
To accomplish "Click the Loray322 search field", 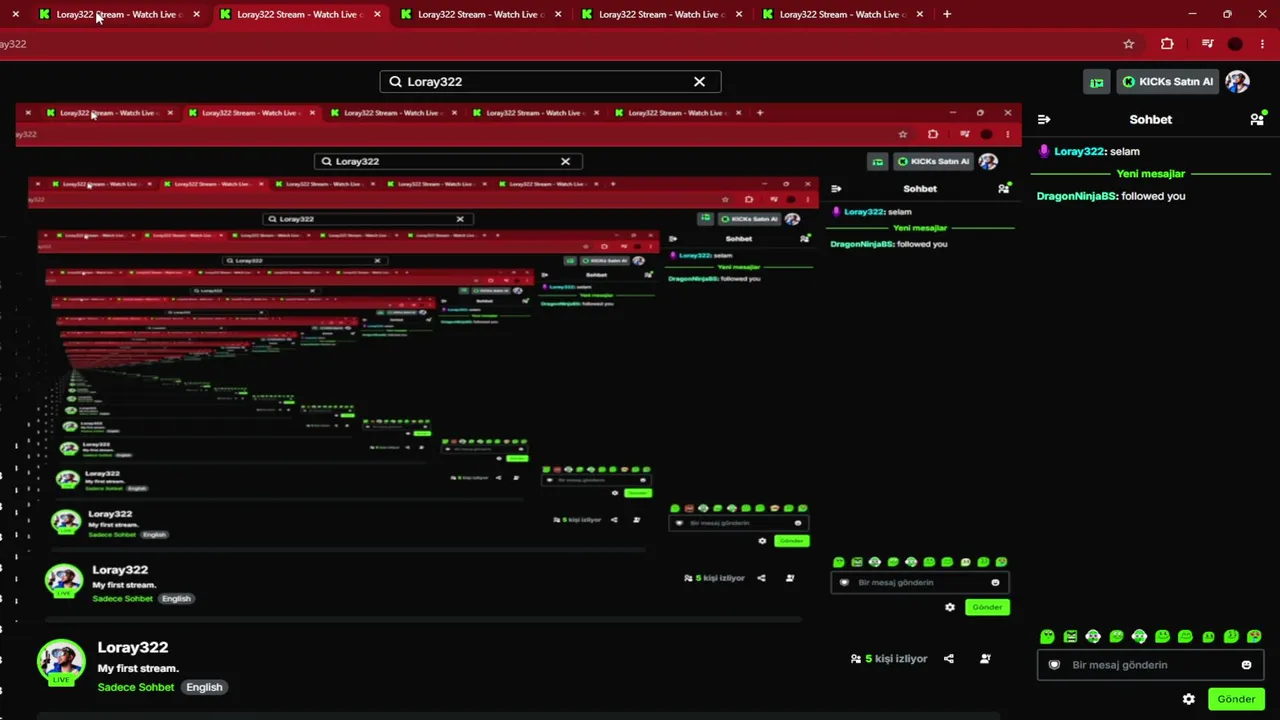I will 550,81.
